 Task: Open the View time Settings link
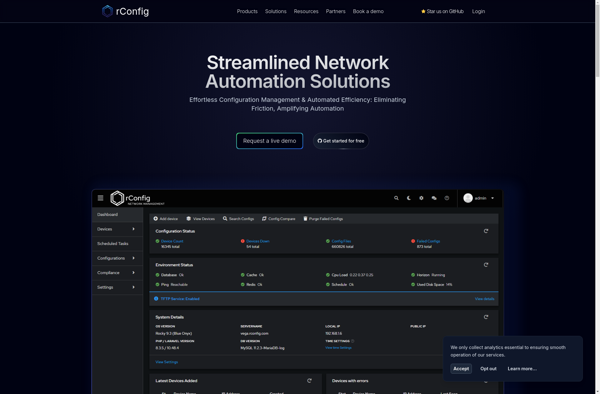tap(338, 348)
